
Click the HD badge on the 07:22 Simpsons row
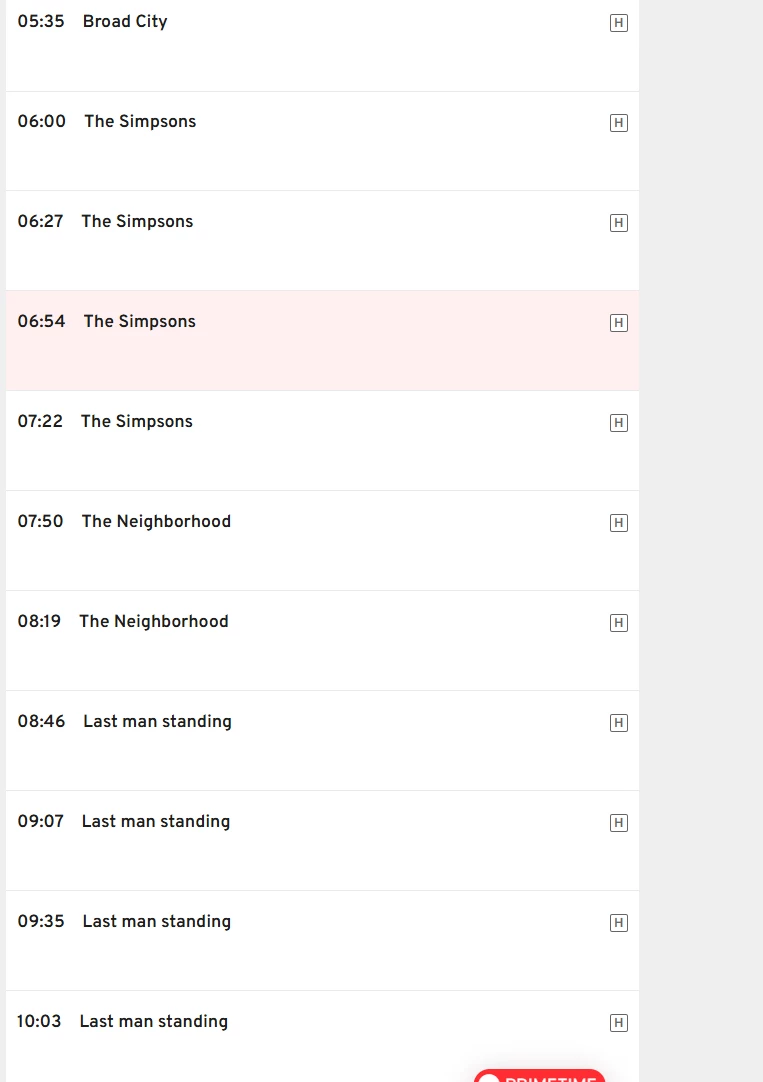pyautogui.click(x=619, y=423)
